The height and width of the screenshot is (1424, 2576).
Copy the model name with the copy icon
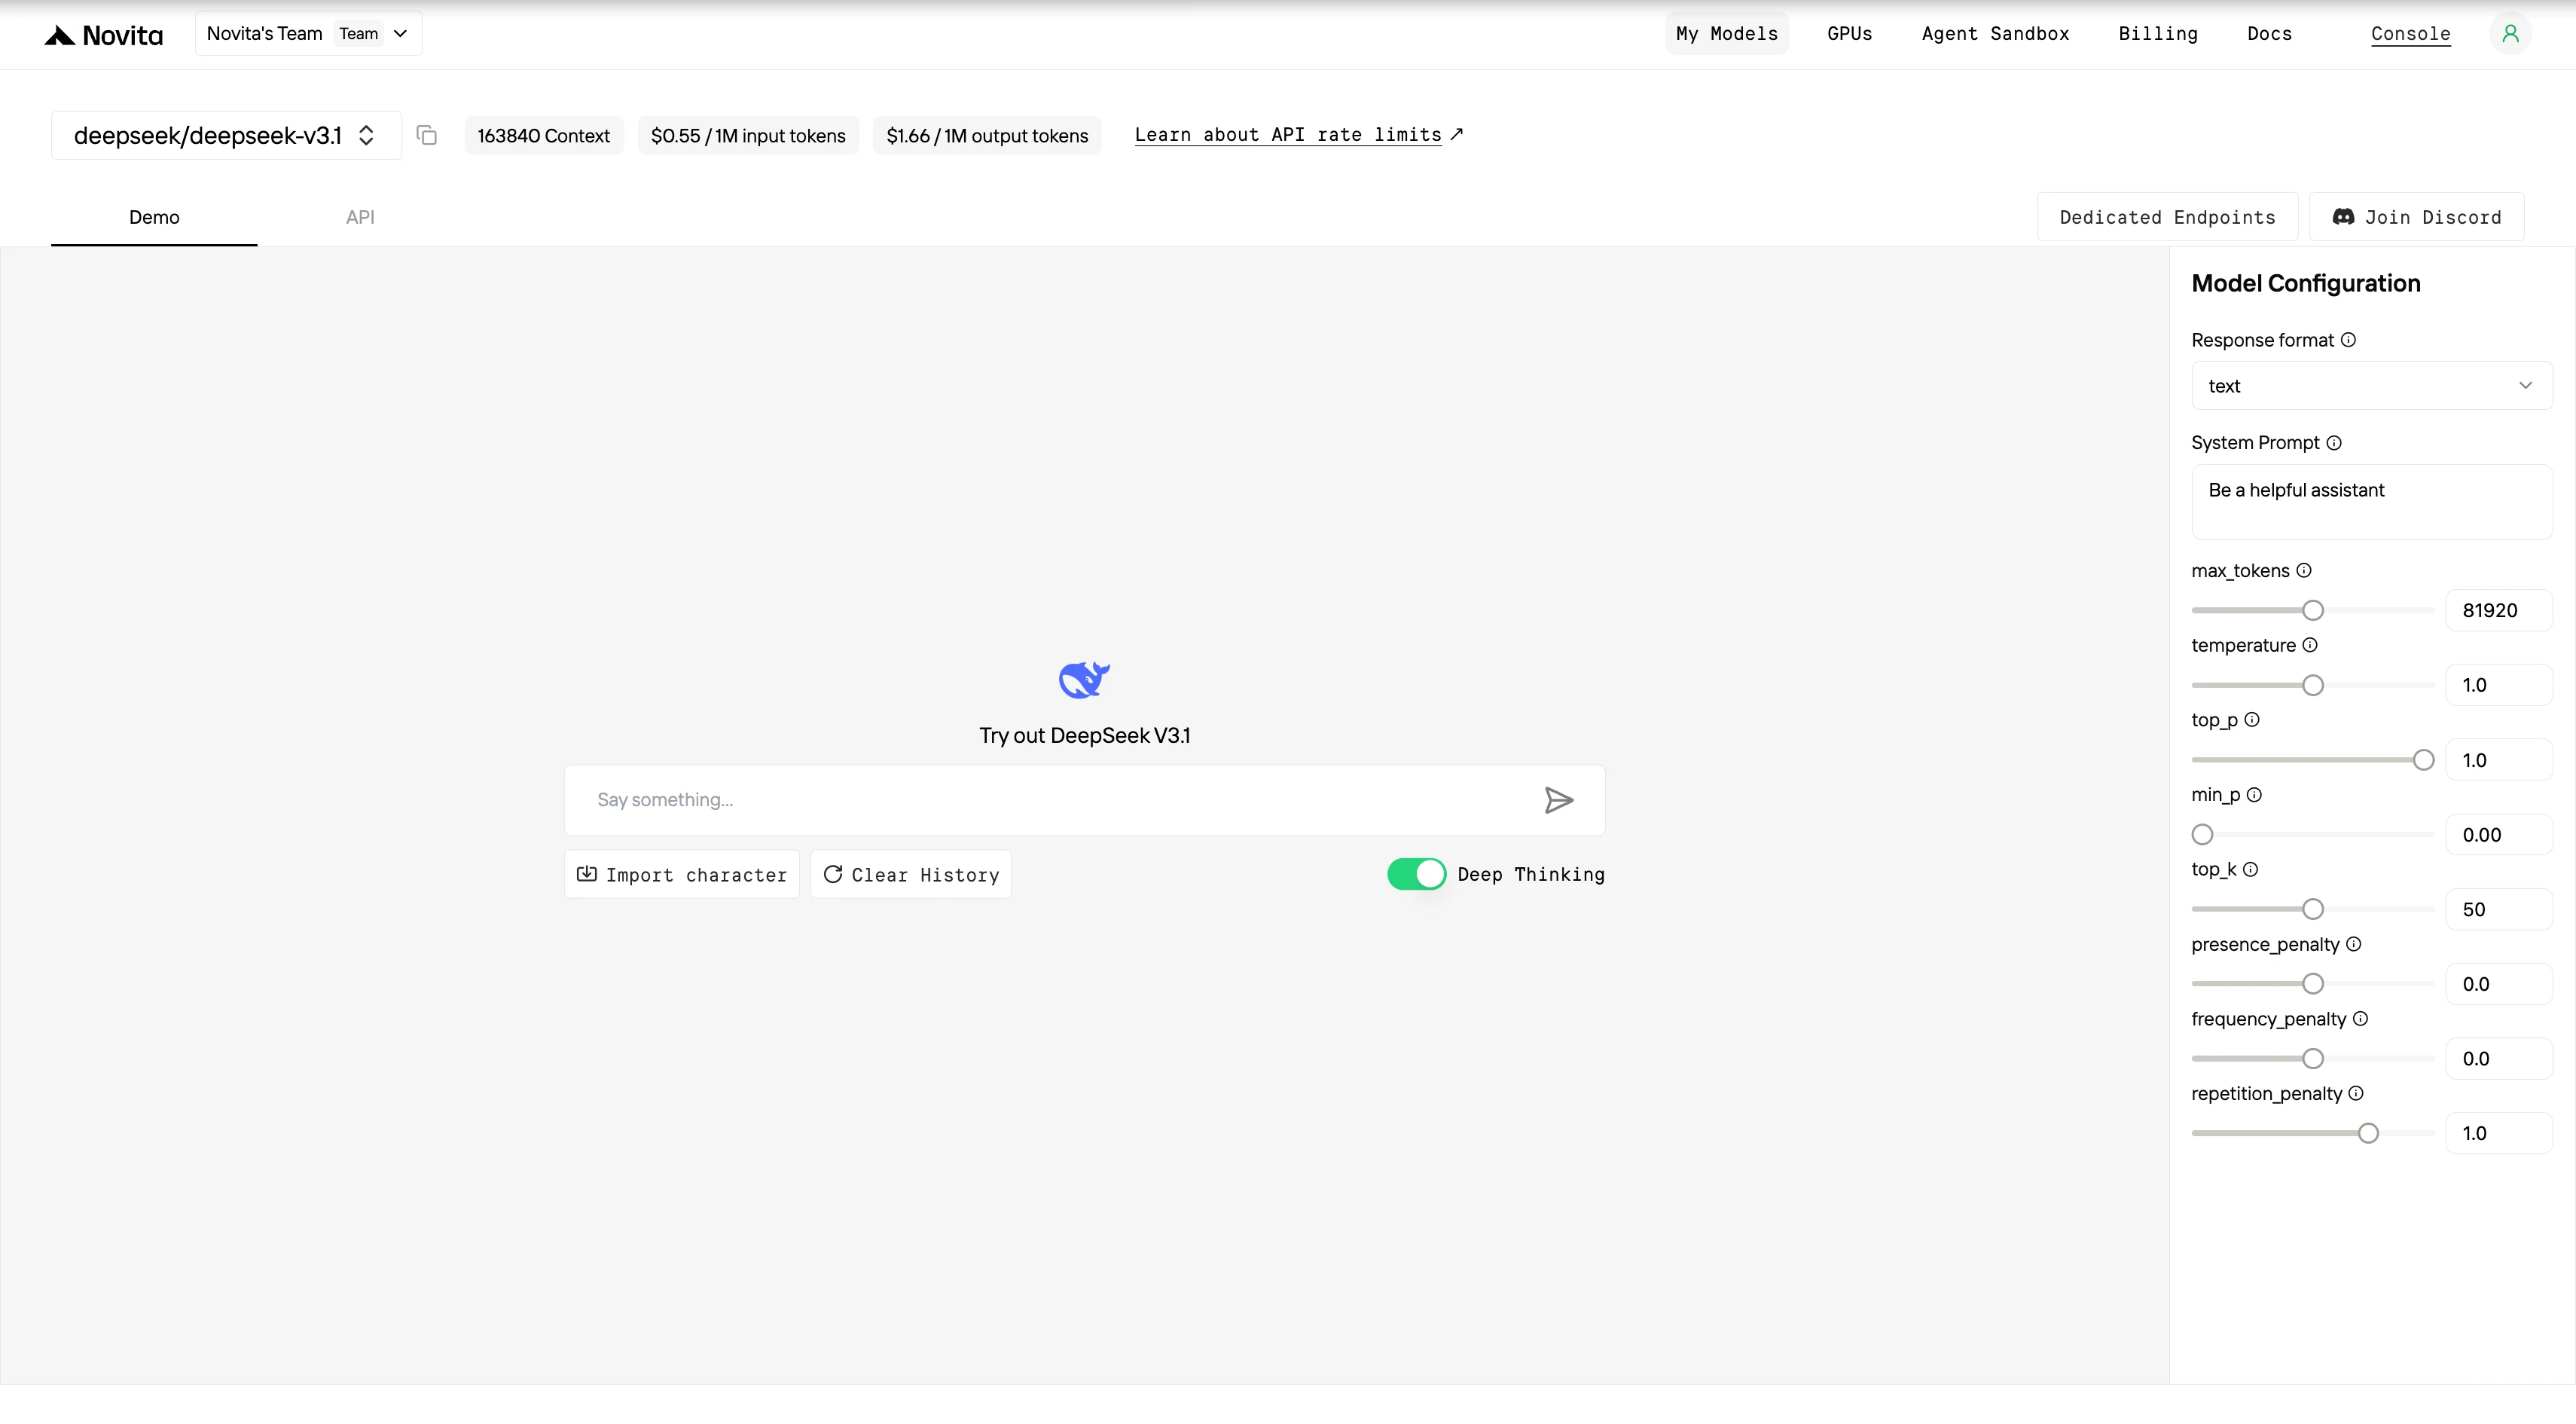[x=427, y=135]
